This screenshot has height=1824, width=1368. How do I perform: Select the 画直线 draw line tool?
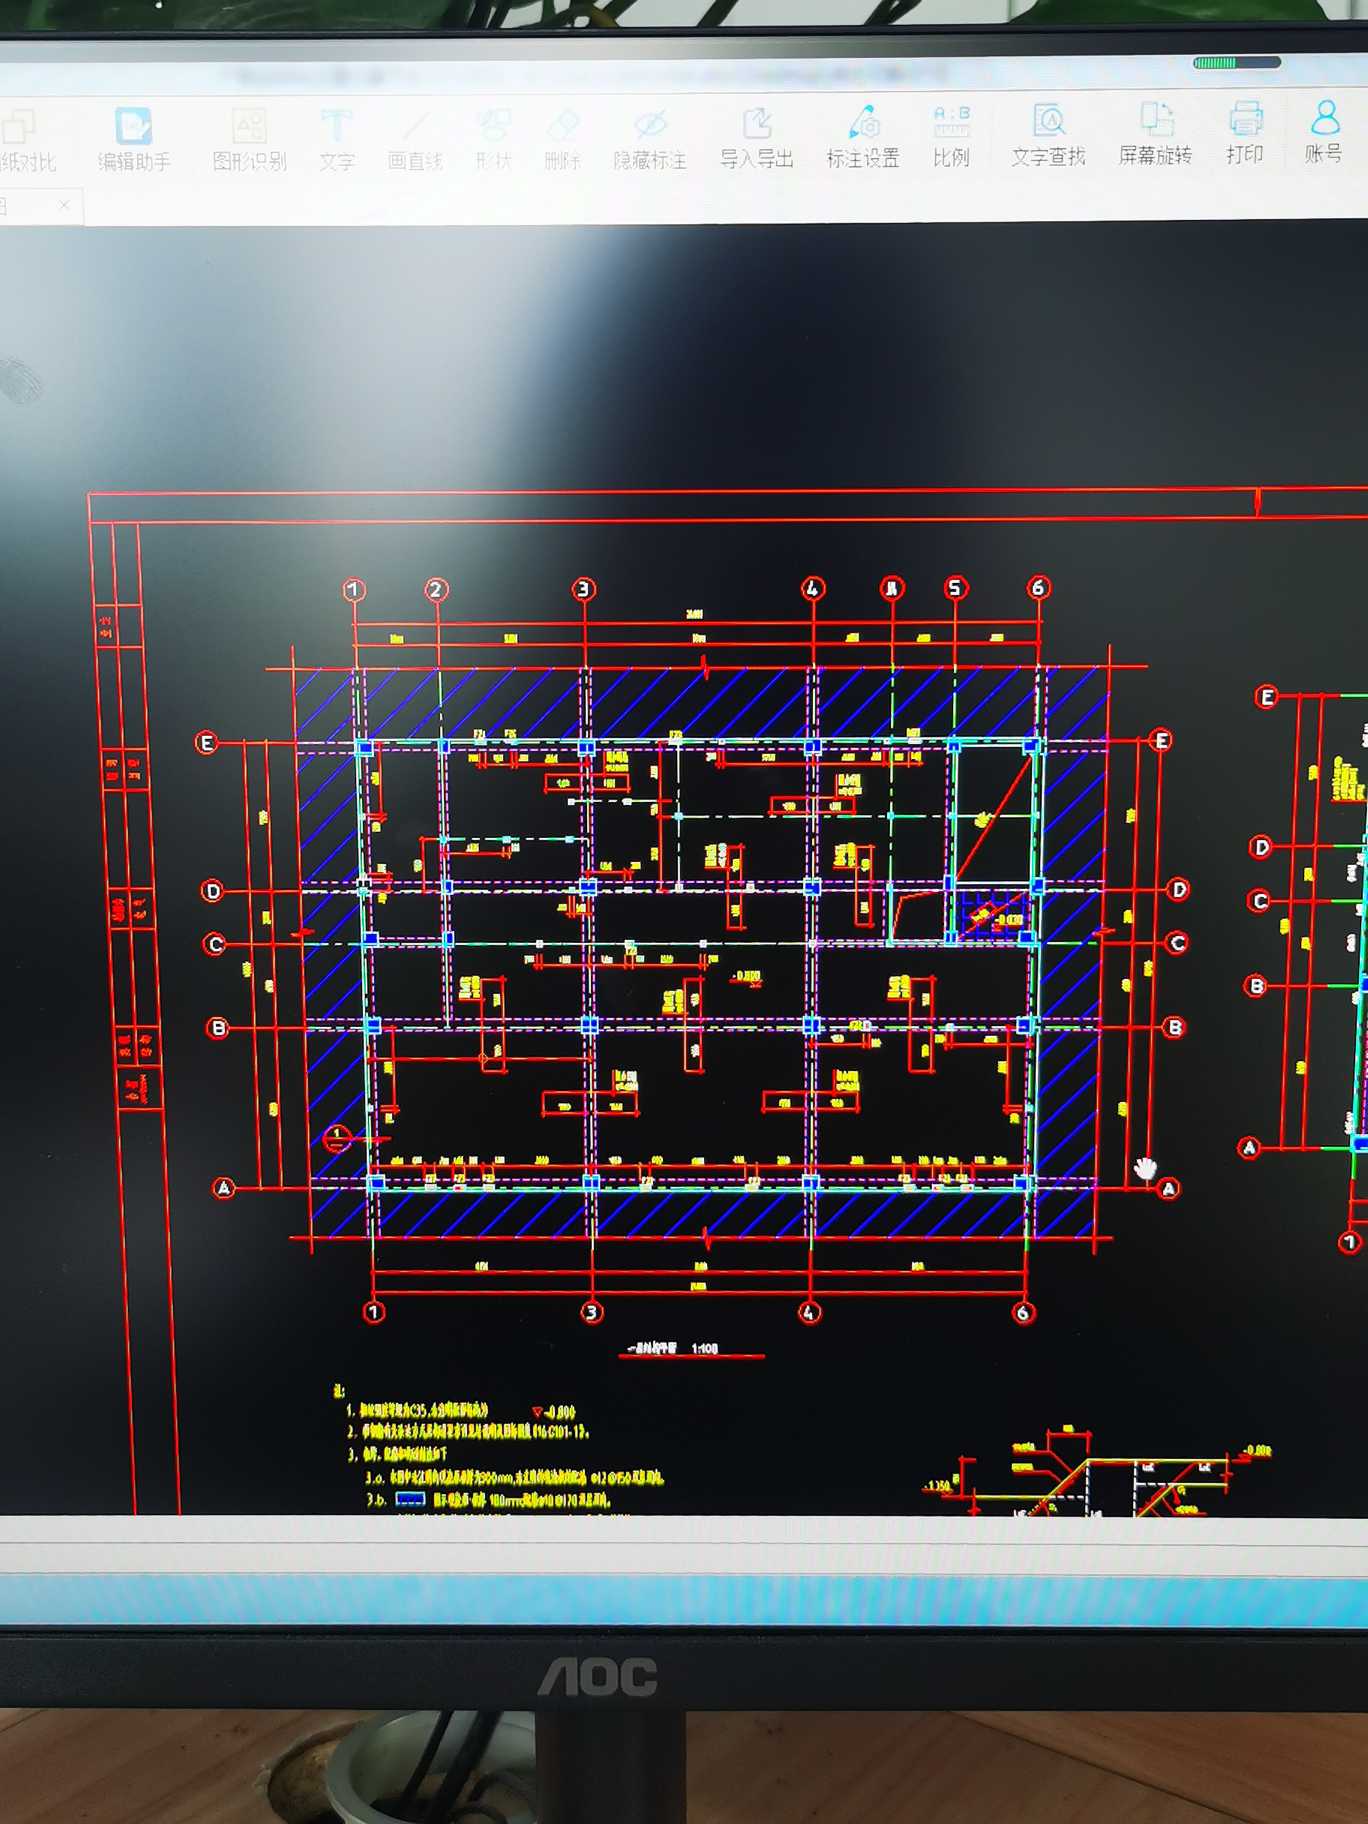(x=415, y=139)
